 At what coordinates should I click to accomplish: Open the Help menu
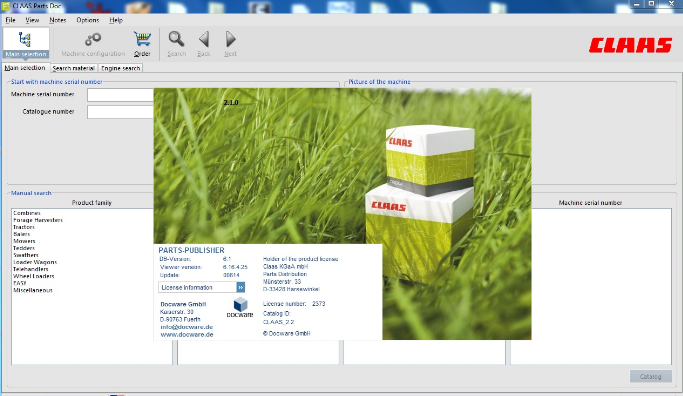[x=116, y=20]
